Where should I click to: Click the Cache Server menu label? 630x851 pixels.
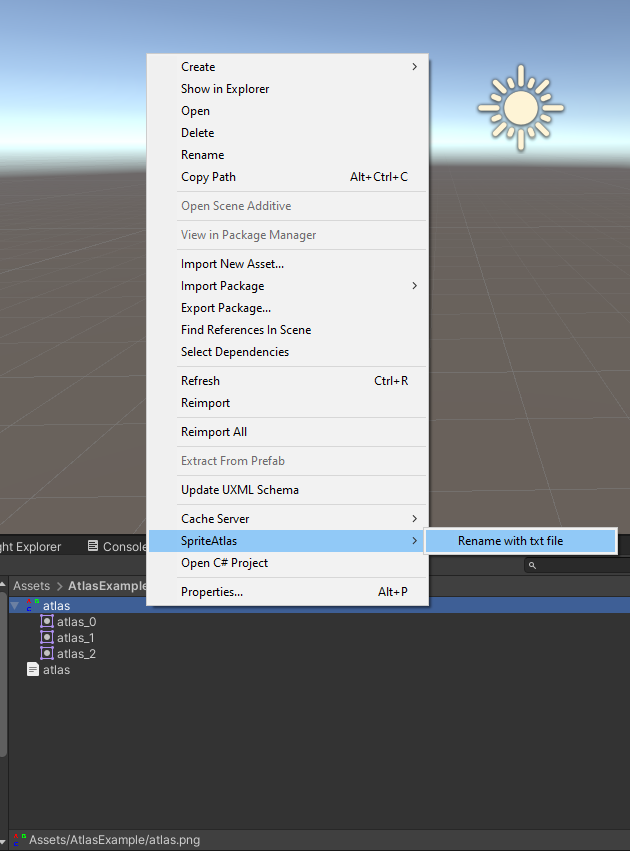[x=215, y=519]
